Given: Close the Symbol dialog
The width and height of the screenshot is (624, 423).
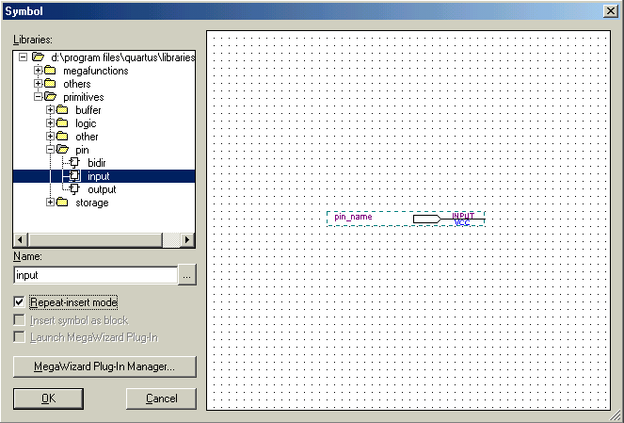Looking at the screenshot, I should [x=610, y=11].
